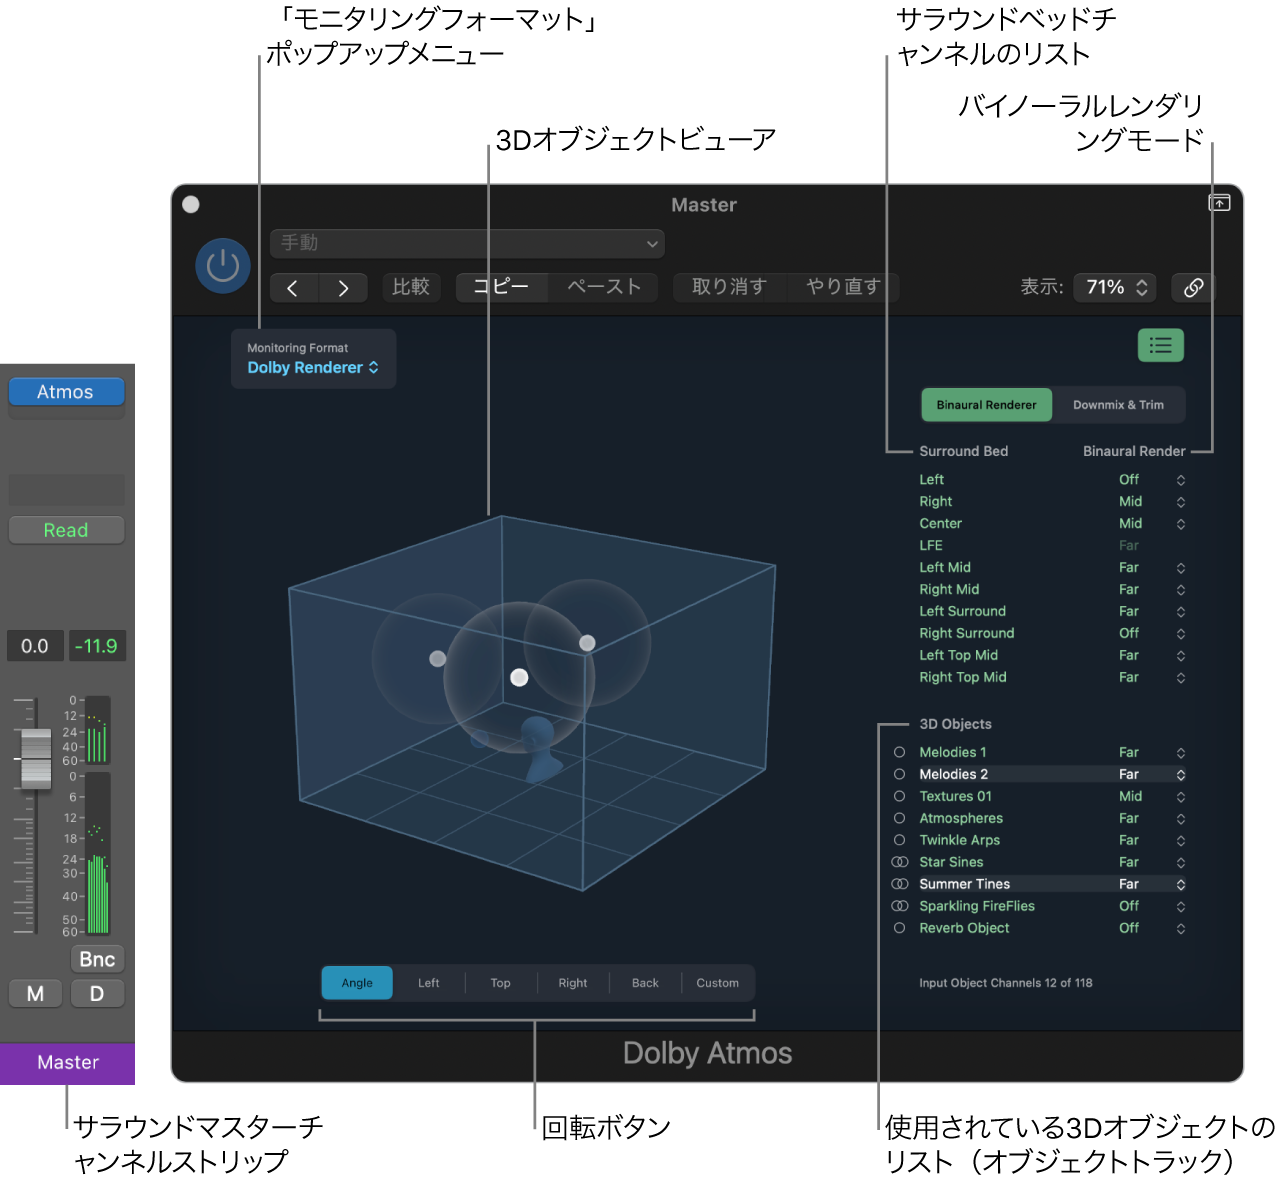Click the ペースト paste button
1285x1184 pixels.
(604, 288)
